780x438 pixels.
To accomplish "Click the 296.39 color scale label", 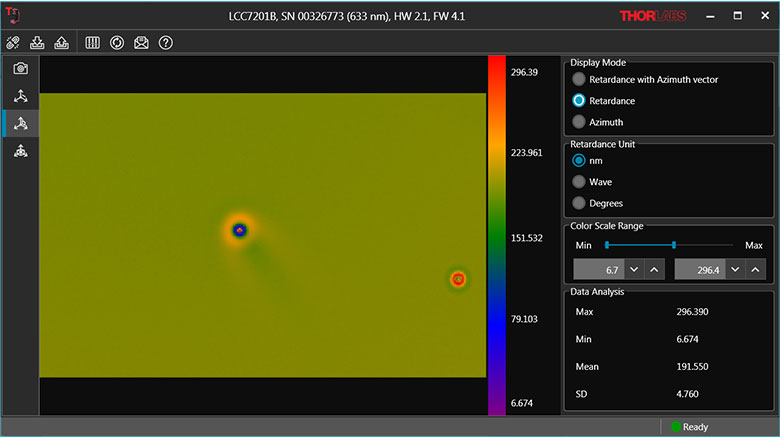I will pyautogui.click(x=524, y=73).
